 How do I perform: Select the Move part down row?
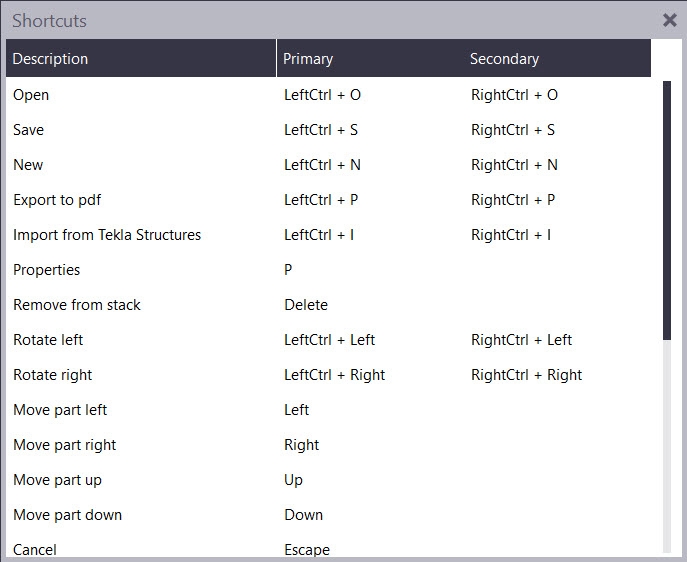[67, 515]
